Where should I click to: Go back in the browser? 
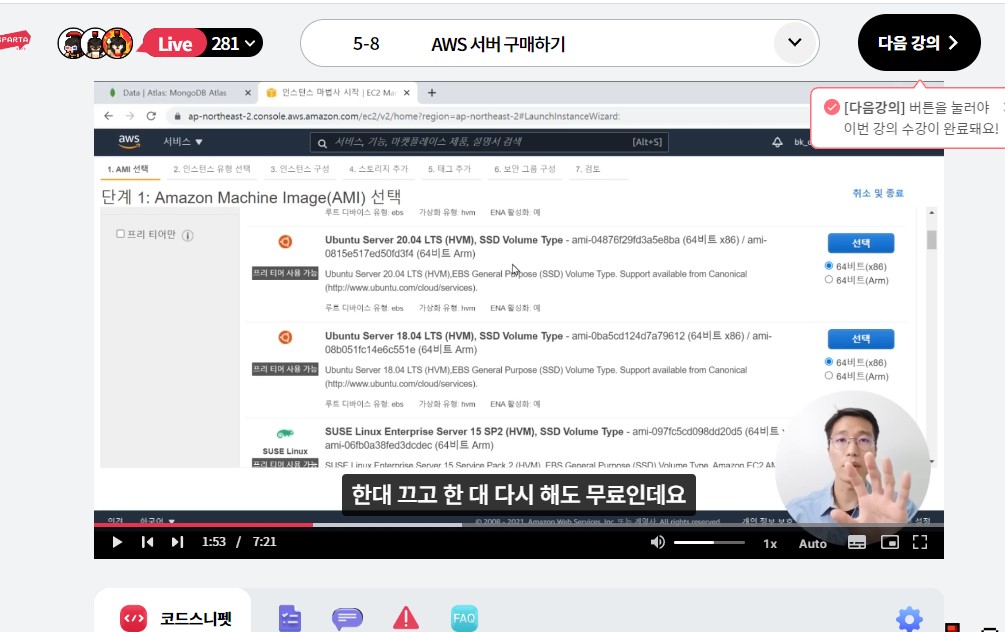108,116
